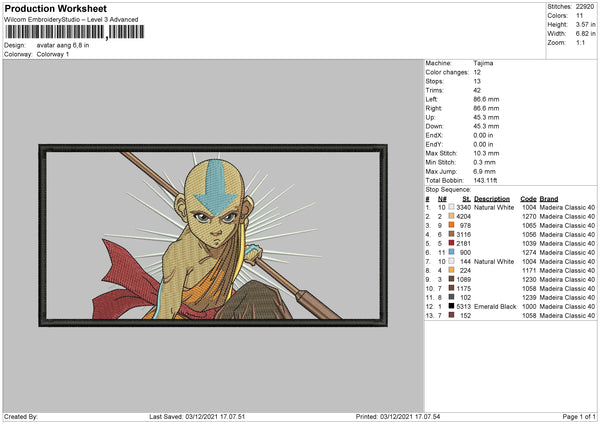The width and height of the screenshot is (600, 424).
Task: Click the Left value 86.6 mm
Action: [486, 99]
